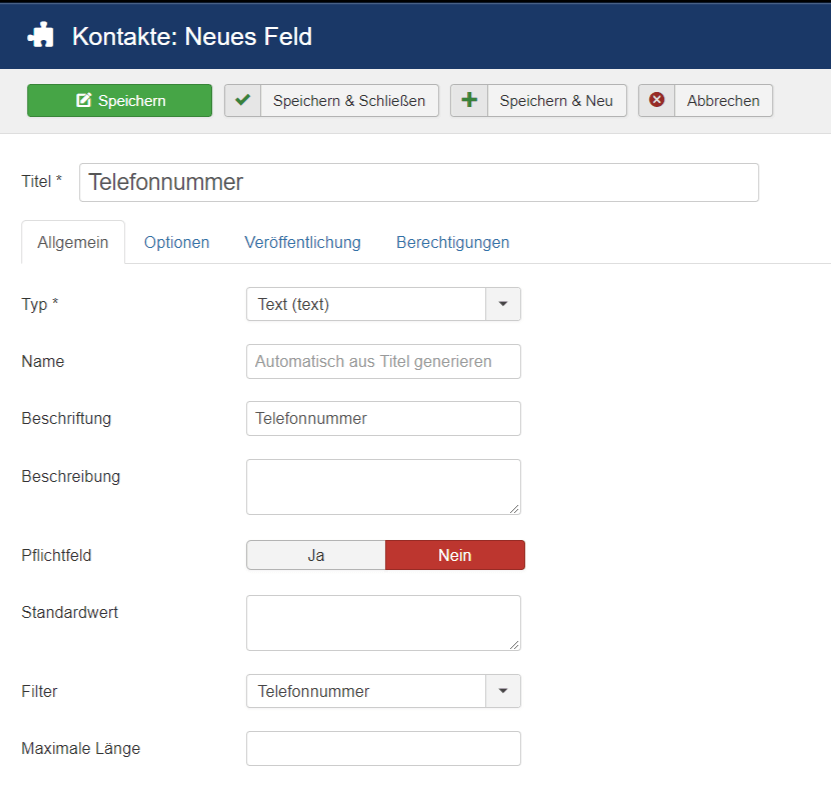The width and height of the screenshot is (831, 800).
Task: Click Speichern & Schließen label
Action: [x=349, y=101]
